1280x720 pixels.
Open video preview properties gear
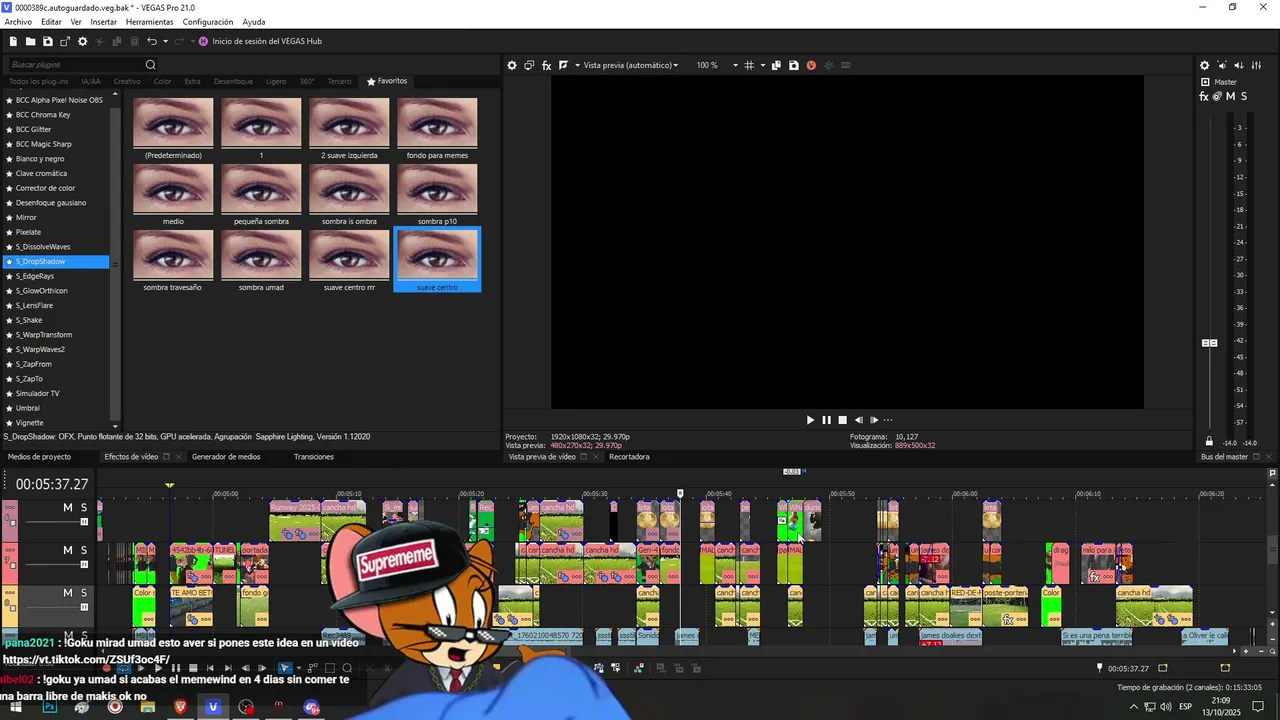512,65
